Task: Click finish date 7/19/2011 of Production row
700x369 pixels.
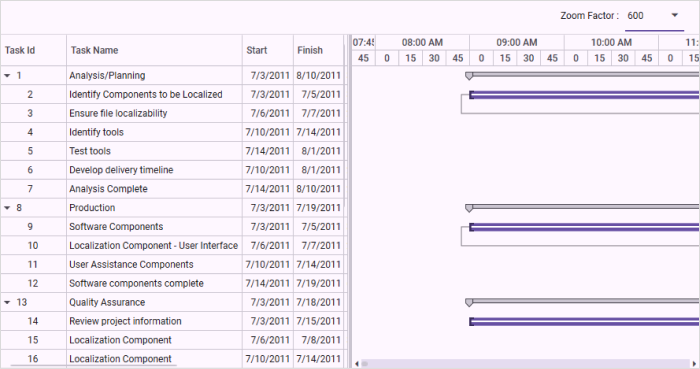Action: (x=318, y=208)
